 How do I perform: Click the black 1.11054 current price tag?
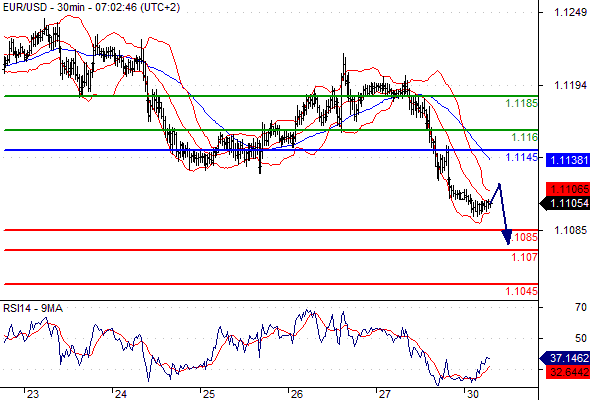565,203
